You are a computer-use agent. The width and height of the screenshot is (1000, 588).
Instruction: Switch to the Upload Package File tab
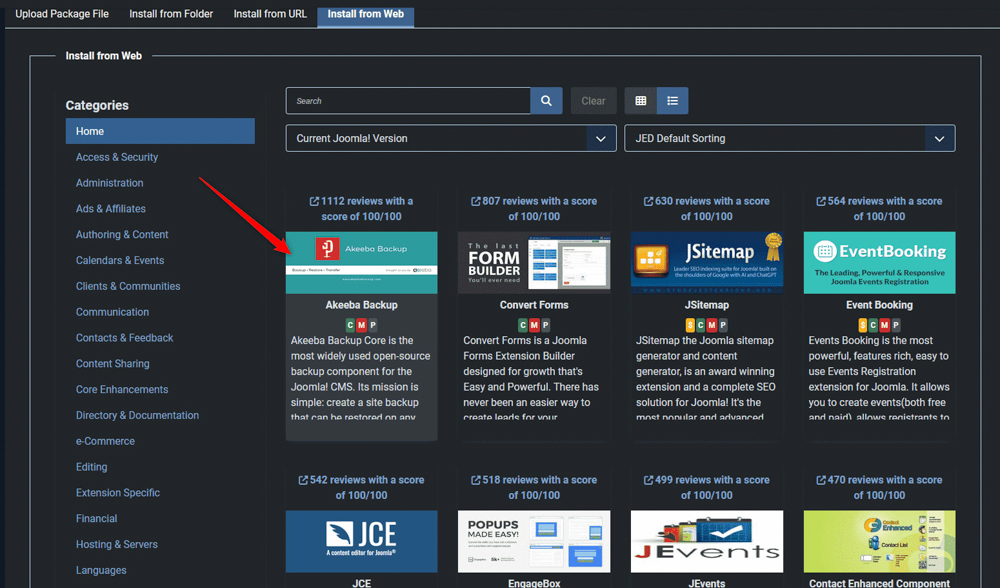62,14
